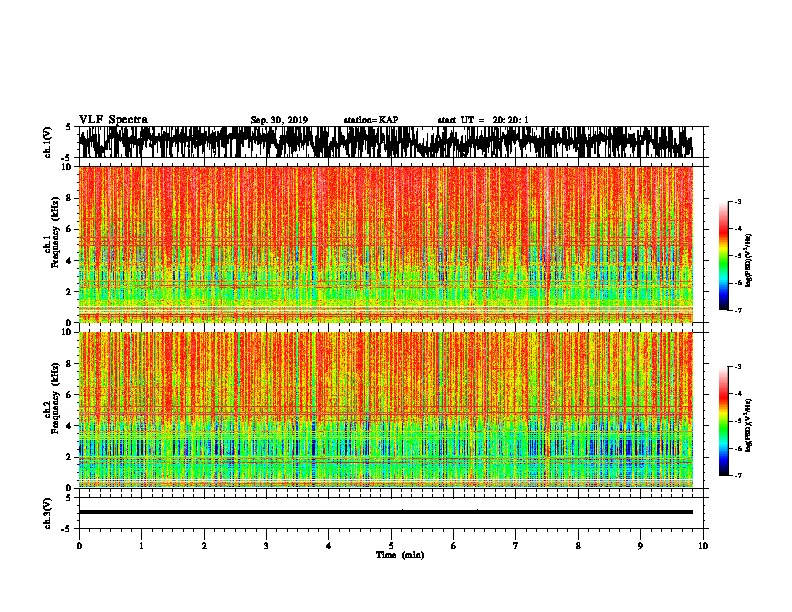Click inside the ch.1 spectrogram panel
Screen dimensions: 792x612
pyautogui.click(x=385, y=244)
